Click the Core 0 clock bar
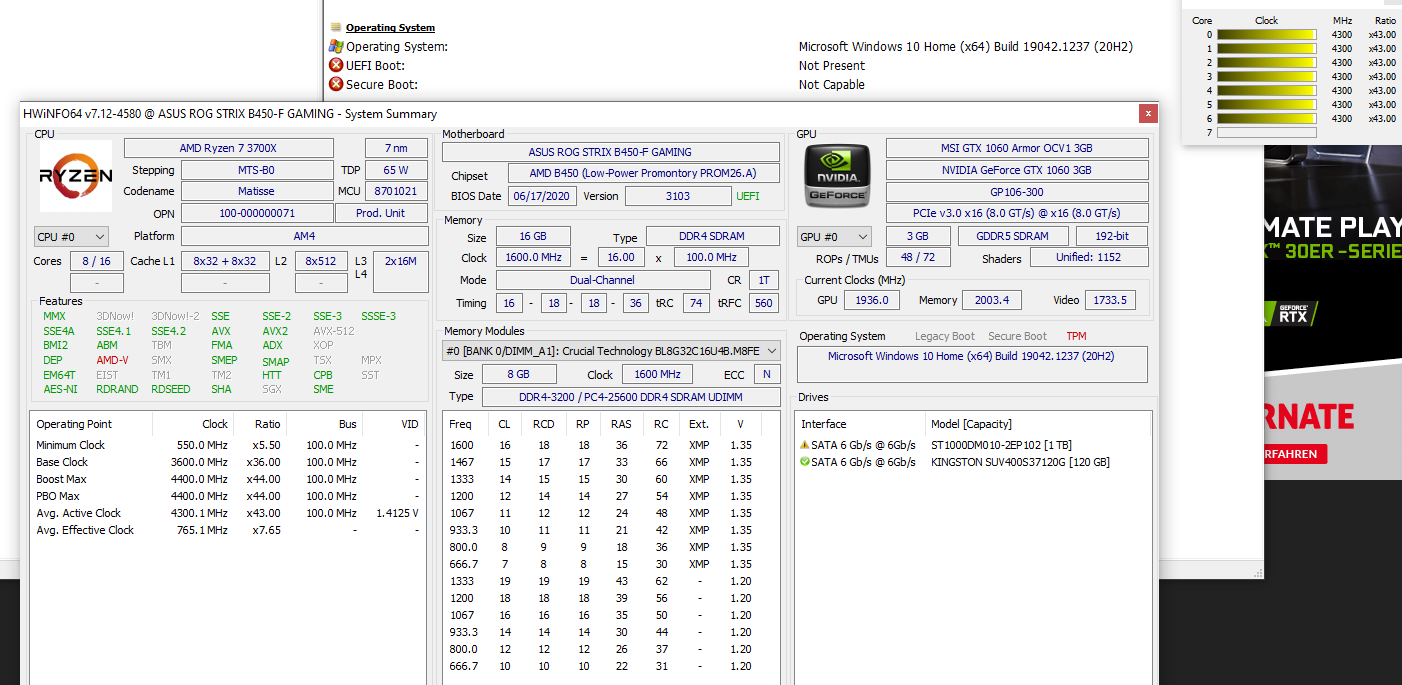 1266,34
